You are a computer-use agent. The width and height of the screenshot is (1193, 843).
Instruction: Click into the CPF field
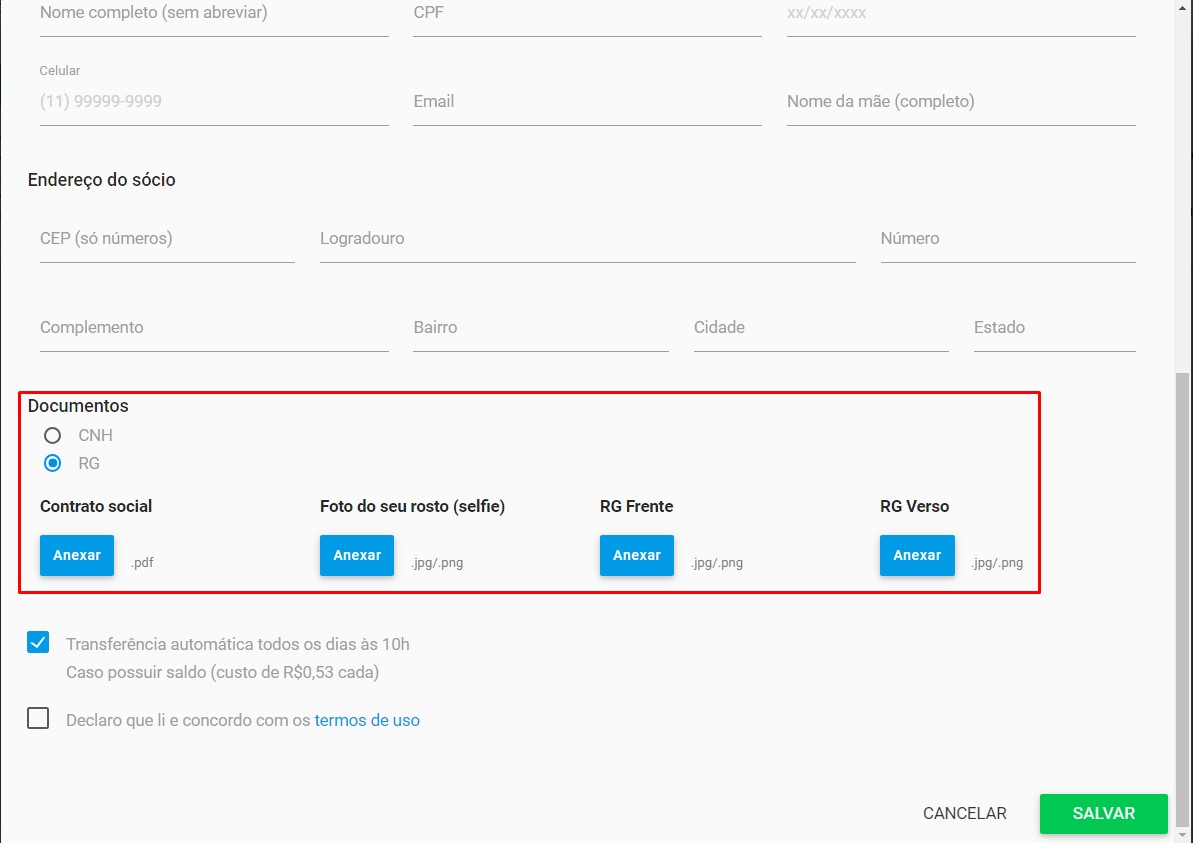coord(587,15)
